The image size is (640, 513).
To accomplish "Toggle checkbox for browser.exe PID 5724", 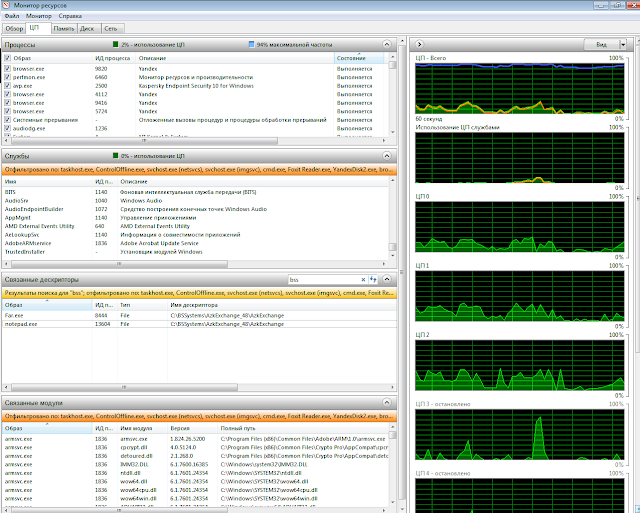I will point(7,111).
